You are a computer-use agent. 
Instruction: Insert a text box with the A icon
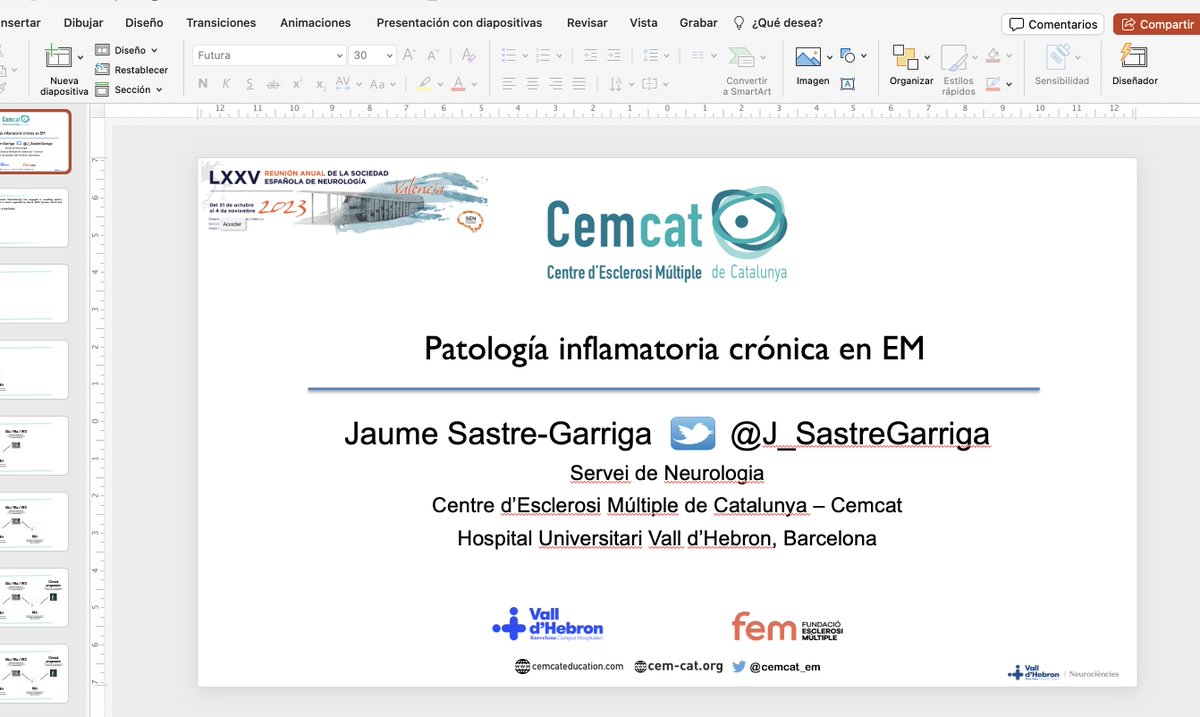tap(848, 84)
